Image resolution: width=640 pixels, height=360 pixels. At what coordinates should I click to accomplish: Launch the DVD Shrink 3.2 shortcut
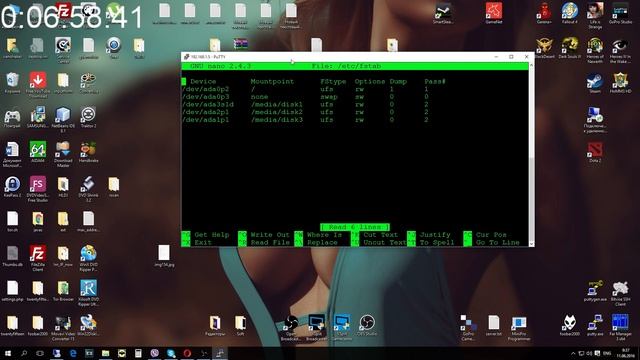pos(88,188)
